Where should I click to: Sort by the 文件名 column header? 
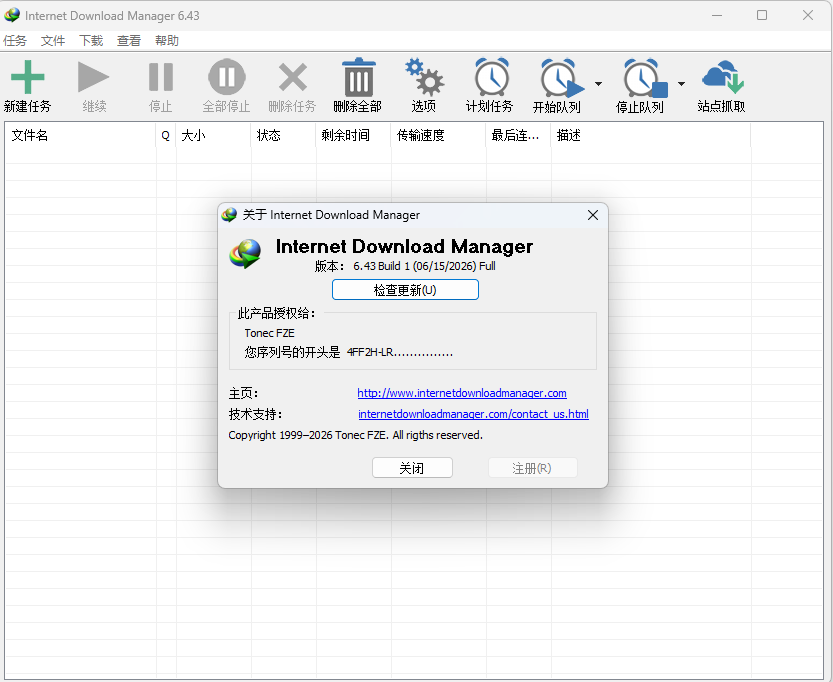tap(81, 135)
